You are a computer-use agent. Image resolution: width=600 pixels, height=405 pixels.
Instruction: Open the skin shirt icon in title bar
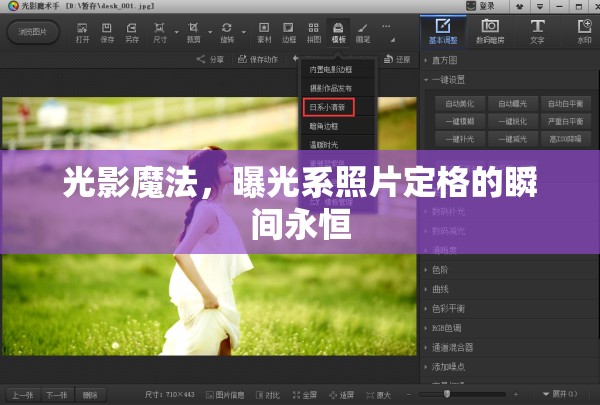[520, 7]
